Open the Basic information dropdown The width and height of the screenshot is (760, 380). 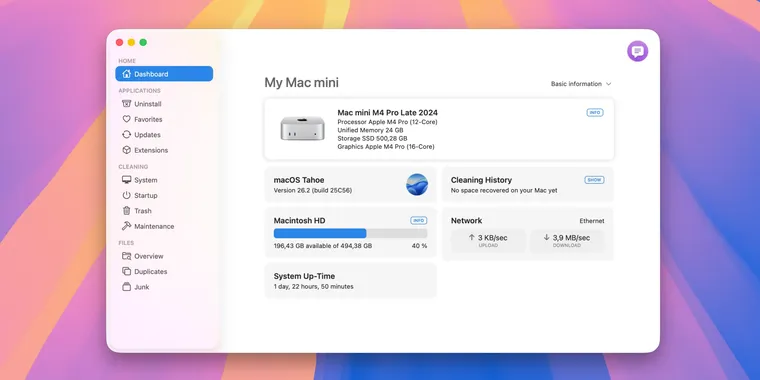tap(581, 84)
